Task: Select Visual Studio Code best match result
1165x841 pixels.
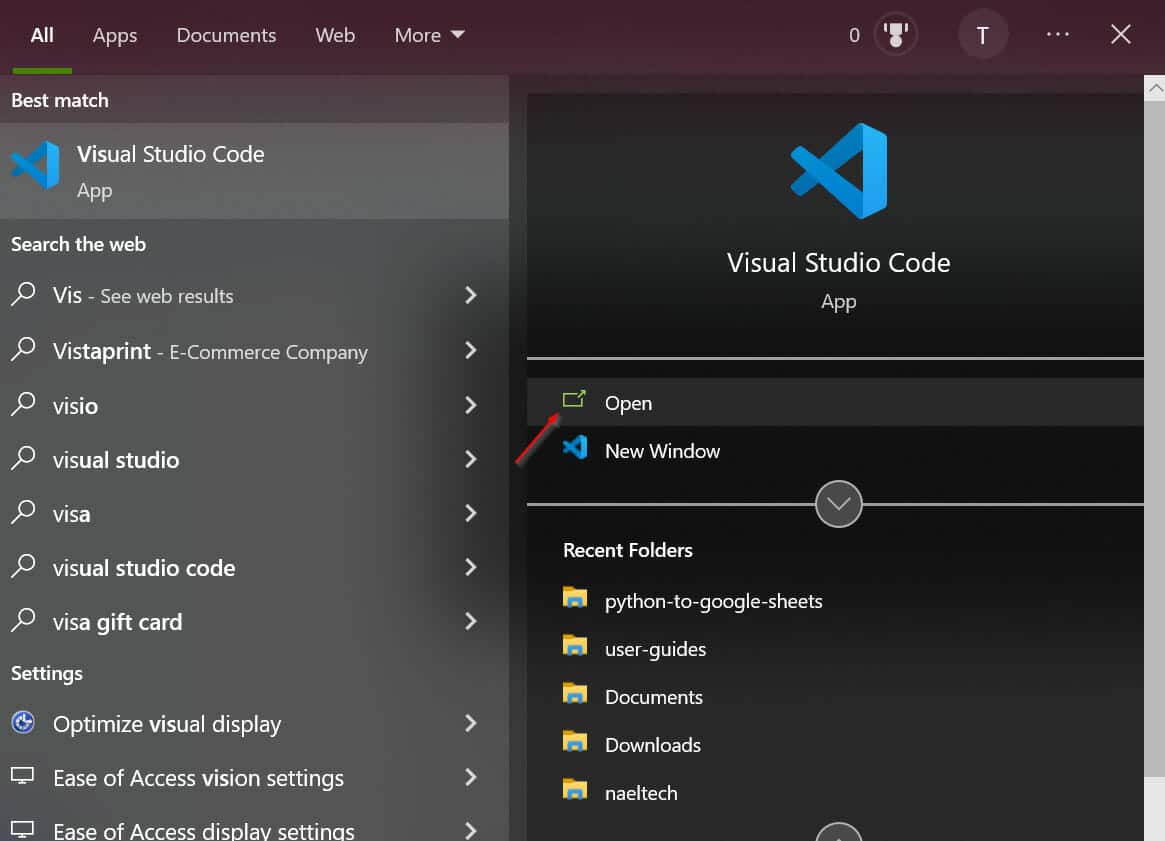Action: pyautogui.click(x=254, y=171)
